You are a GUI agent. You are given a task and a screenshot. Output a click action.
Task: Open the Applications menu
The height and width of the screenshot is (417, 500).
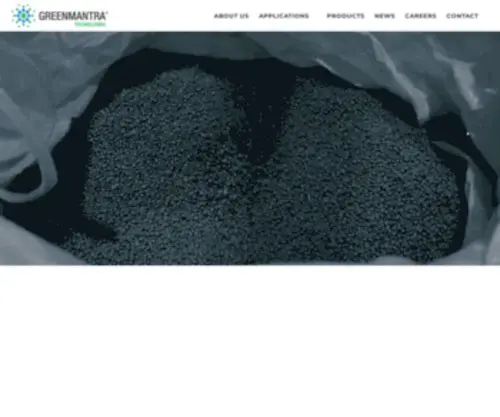[284, 16]
